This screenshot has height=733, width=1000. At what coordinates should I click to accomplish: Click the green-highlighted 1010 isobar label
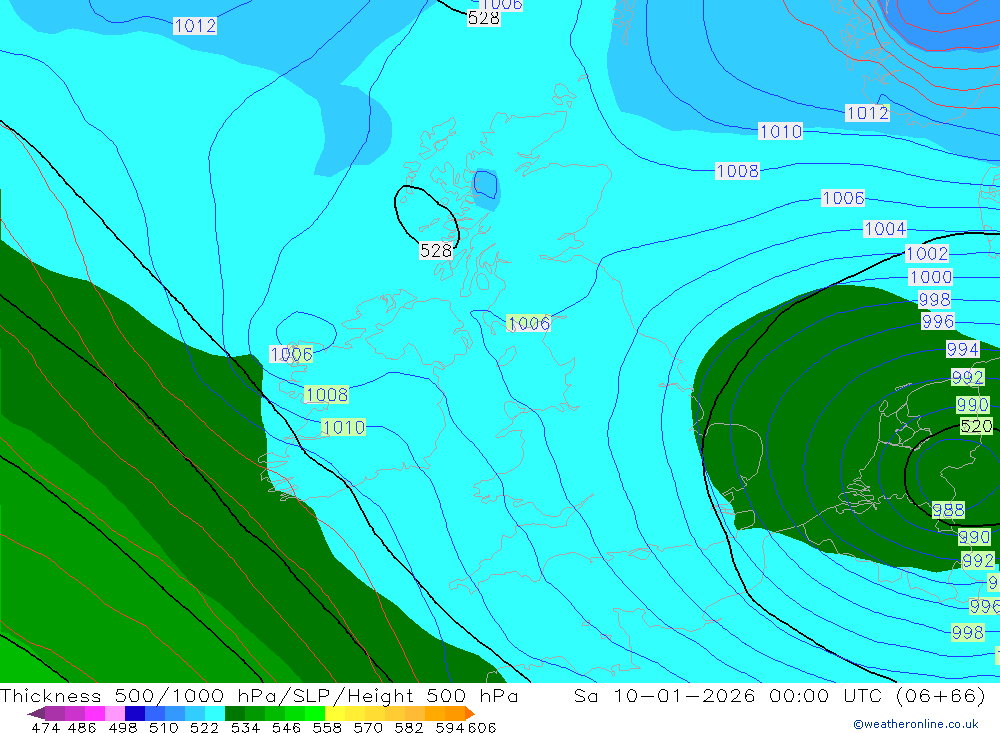tap(344, 427)
